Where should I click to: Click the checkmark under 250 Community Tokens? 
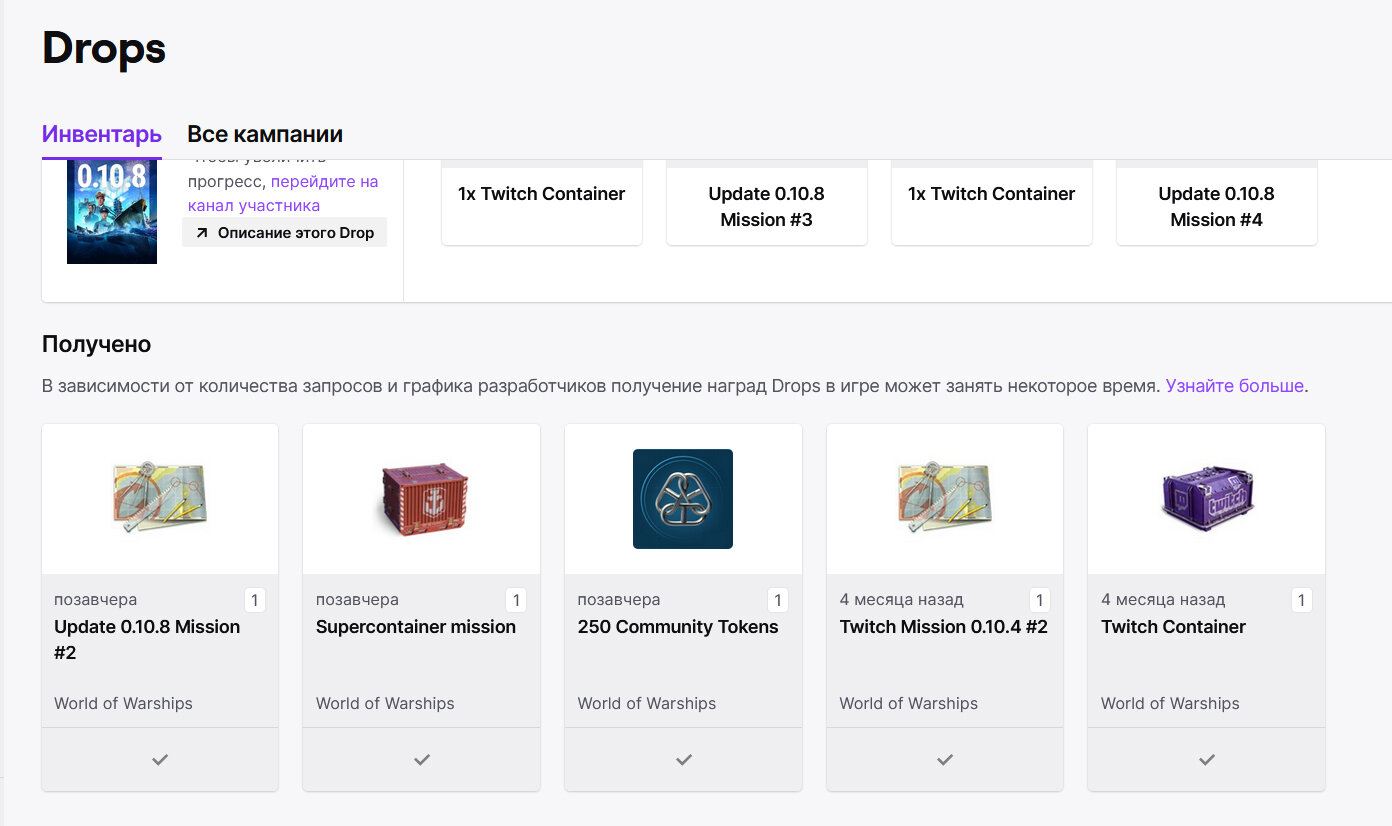tap(684, 760)
